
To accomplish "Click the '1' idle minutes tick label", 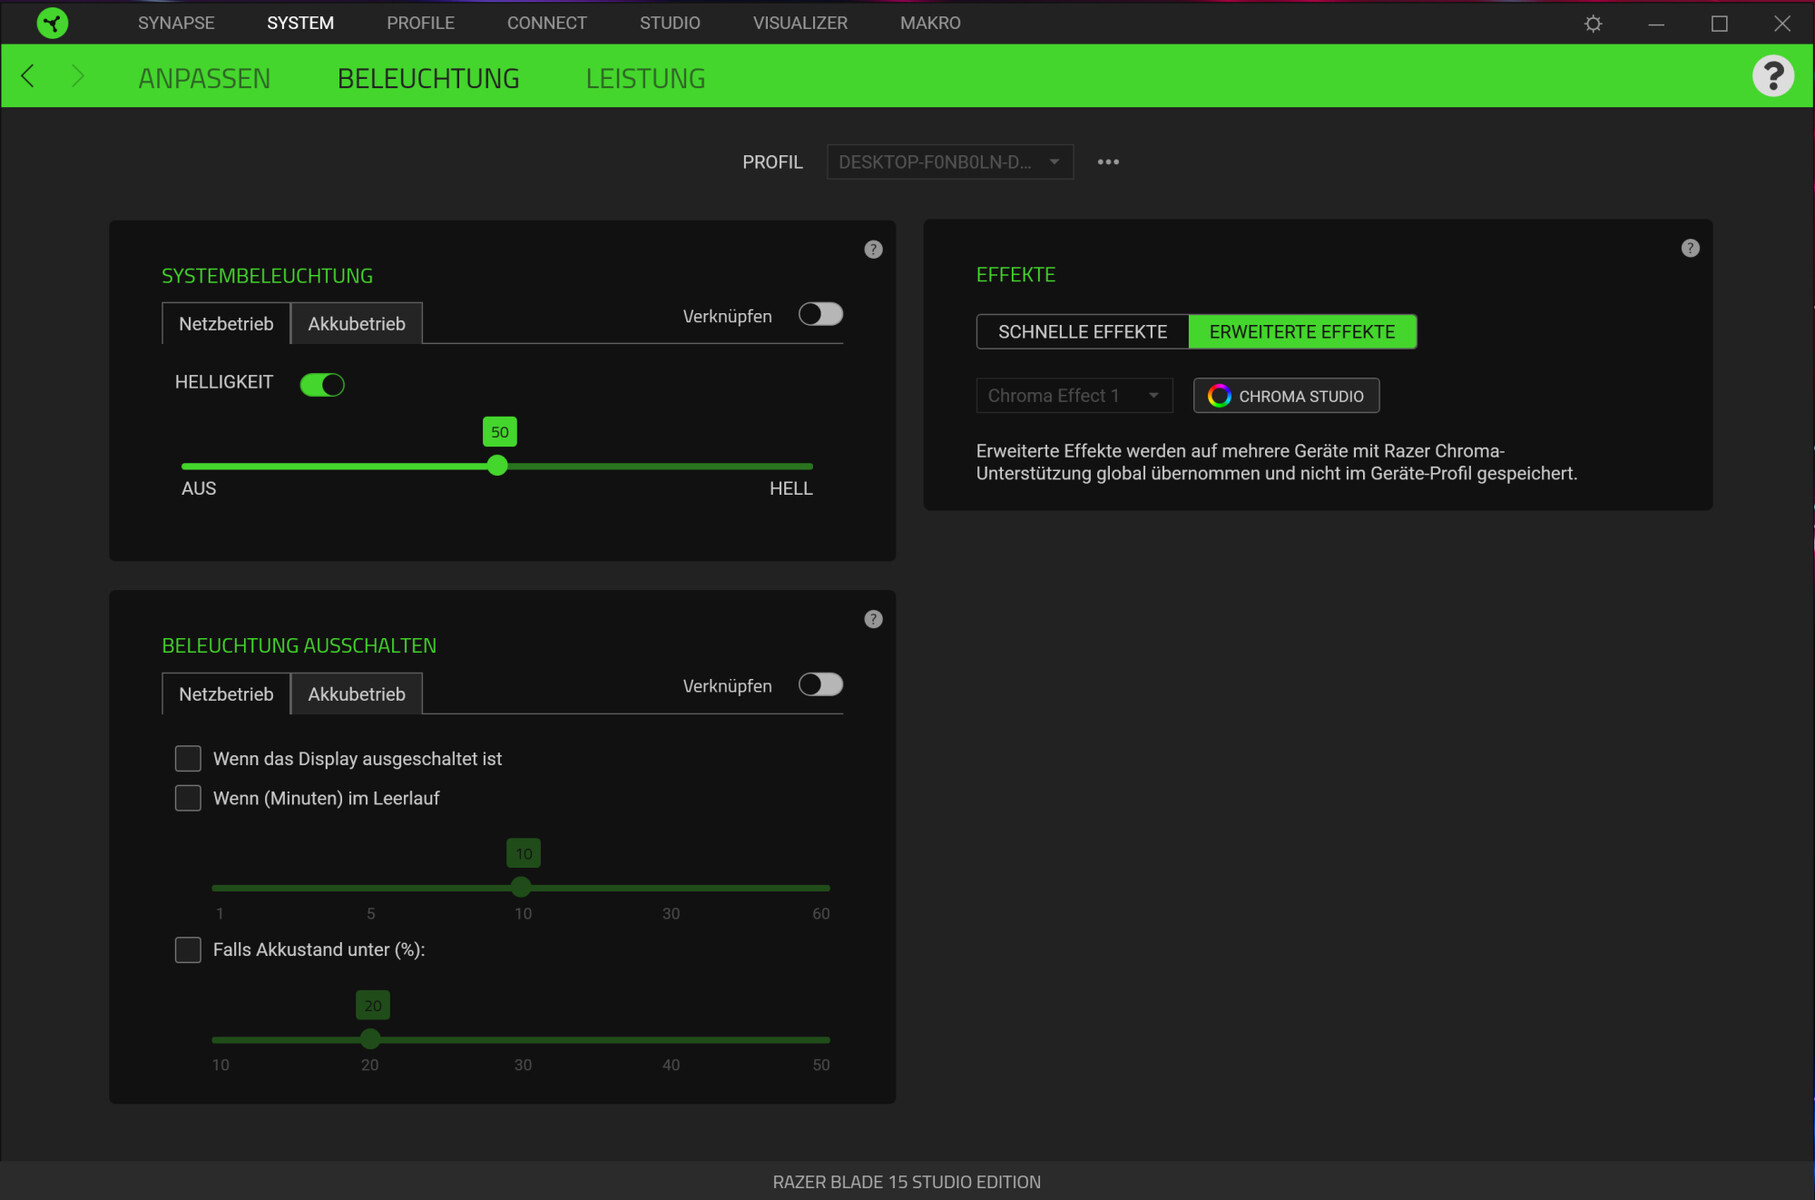I will [x=220, y=914].
